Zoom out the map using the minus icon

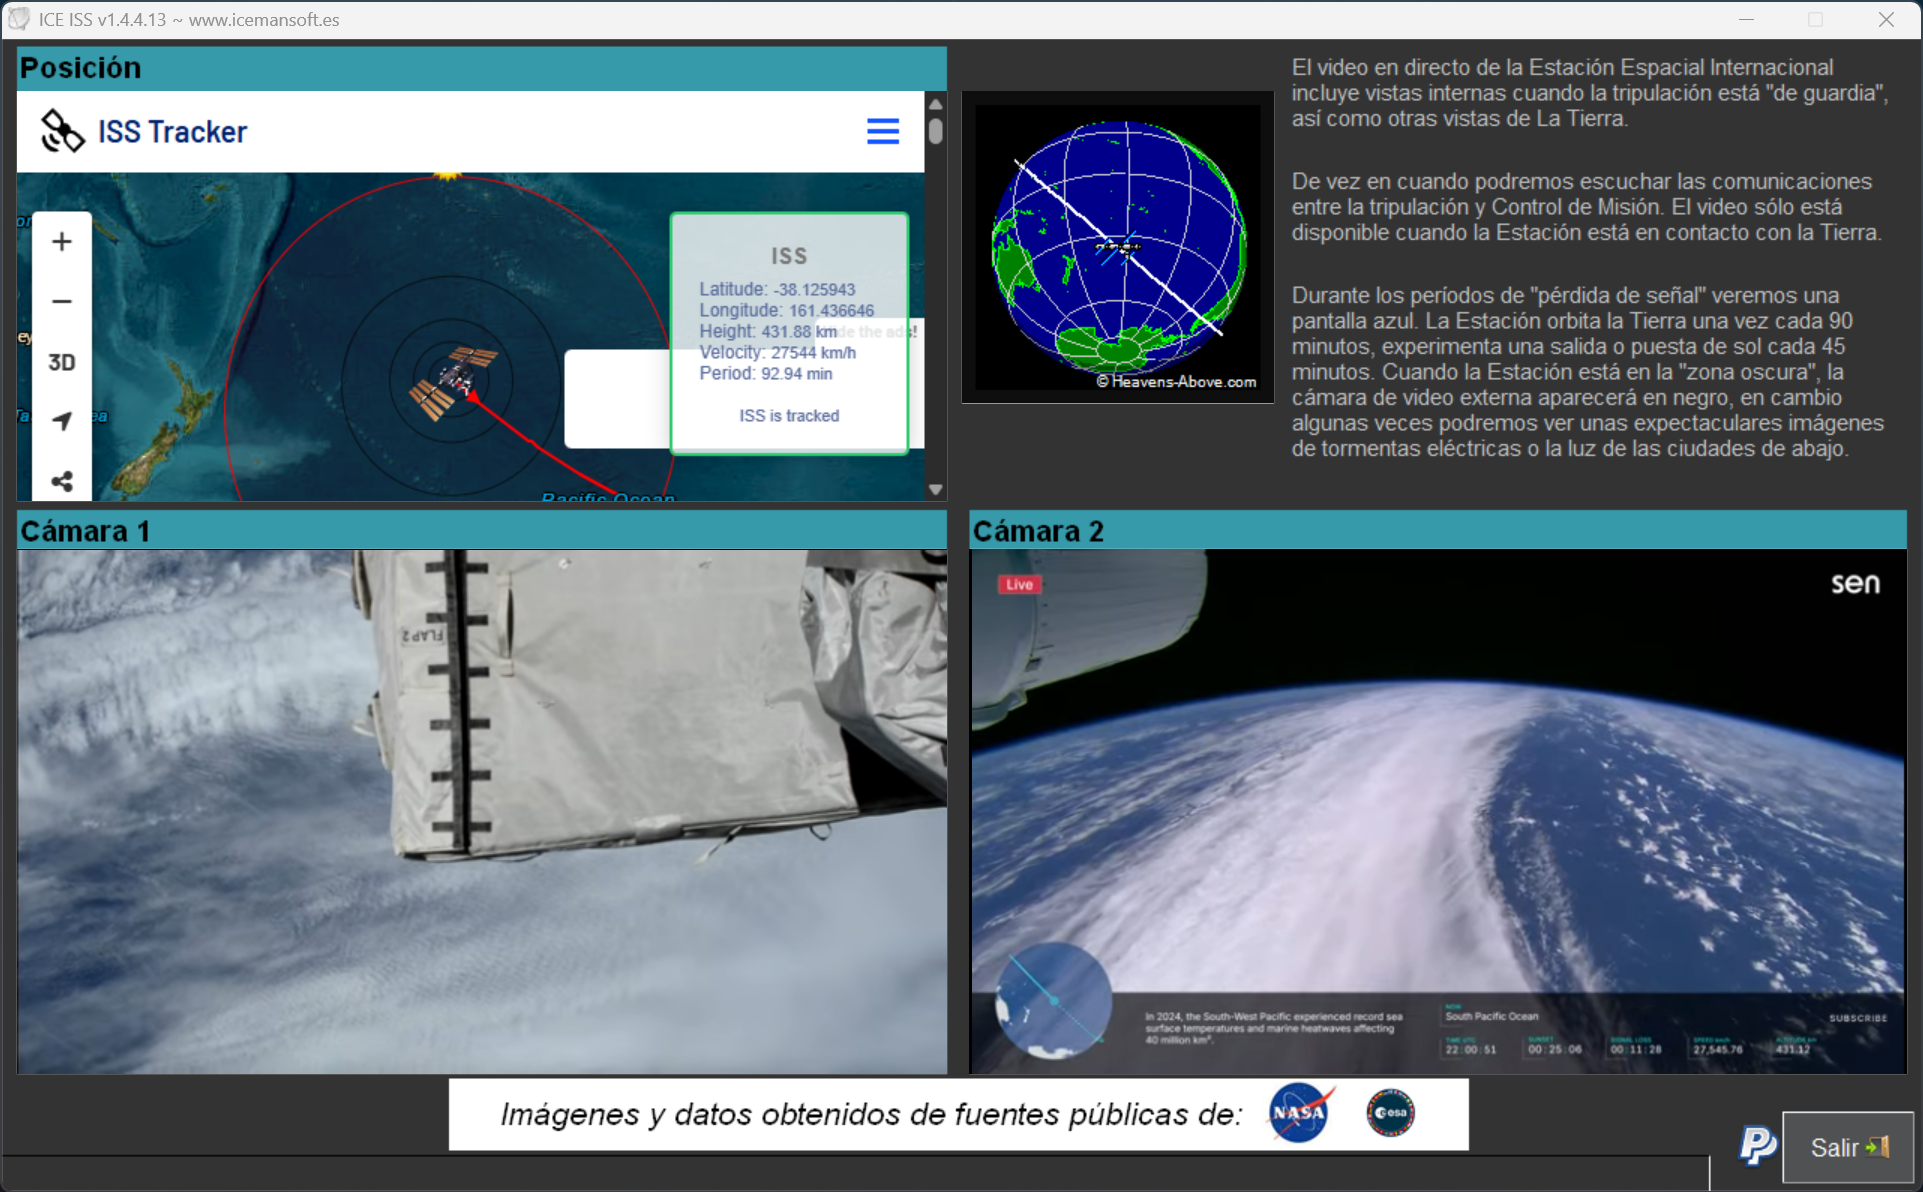[62, 301]
